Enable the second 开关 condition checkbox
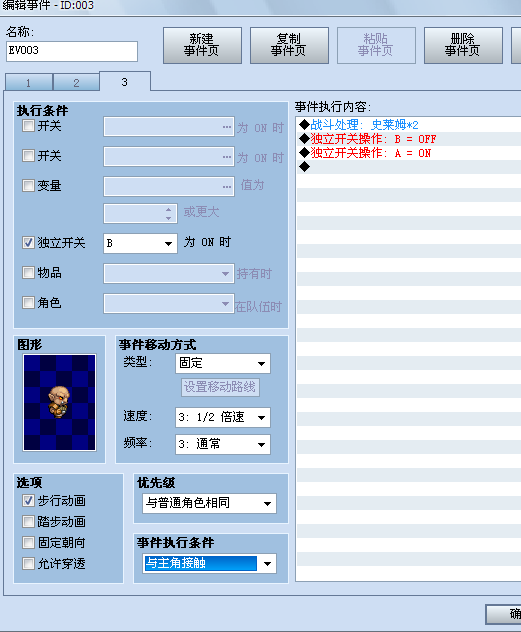The height and width of the screenshot is (632, 521). click(x=28, y=156)
